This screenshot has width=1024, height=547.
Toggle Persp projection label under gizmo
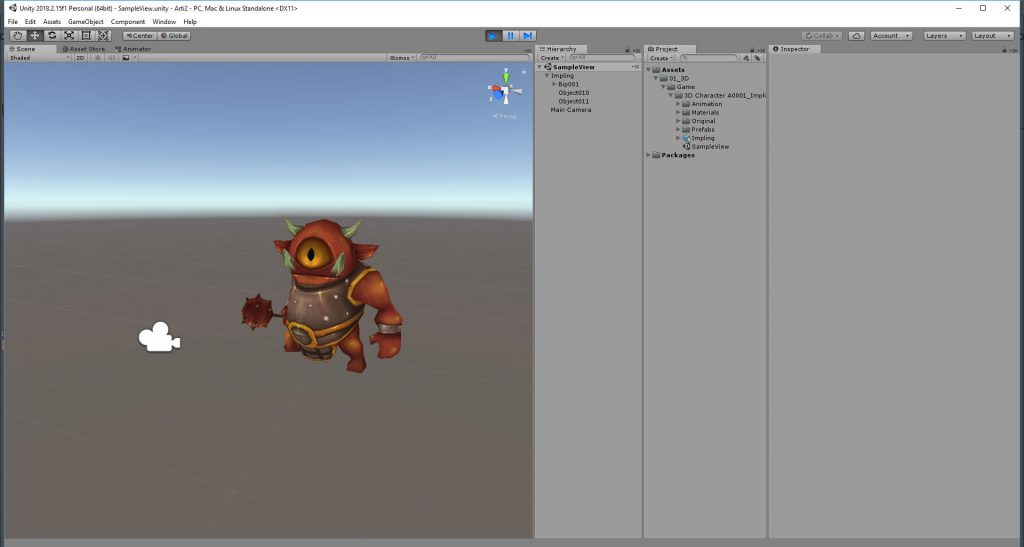[505, 116]
